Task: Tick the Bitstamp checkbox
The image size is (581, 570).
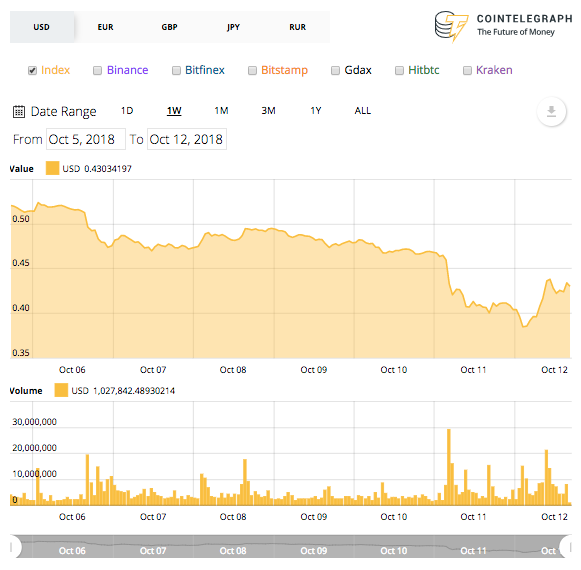Action: click(x=252, y=70)
